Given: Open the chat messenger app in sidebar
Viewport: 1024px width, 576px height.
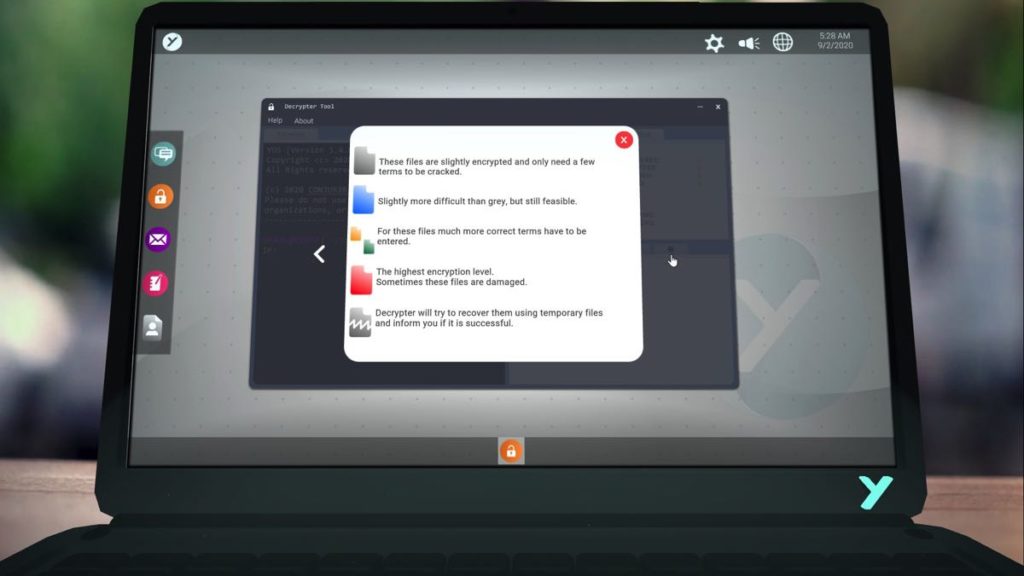Looking at the screenshot, I should [163, 153].
